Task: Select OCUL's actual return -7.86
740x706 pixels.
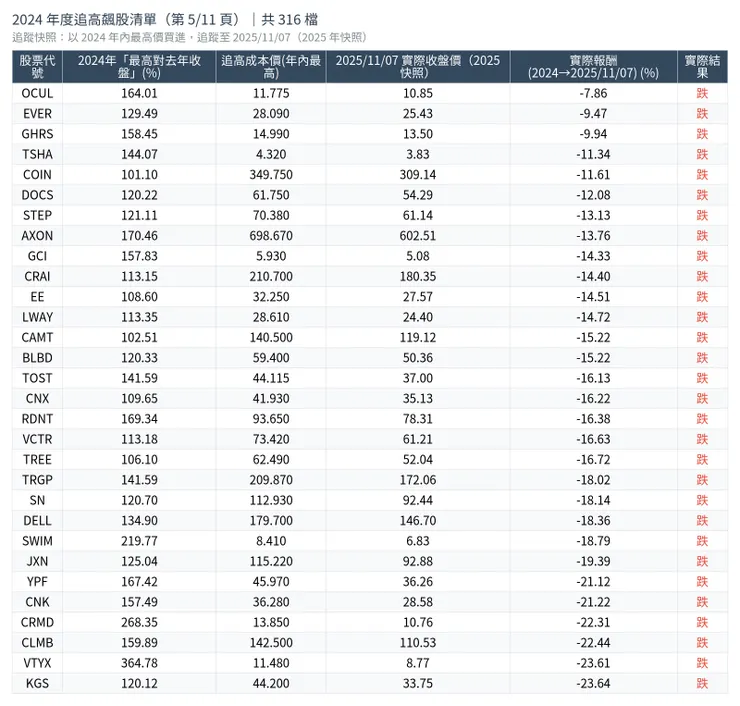Action: 593,93
